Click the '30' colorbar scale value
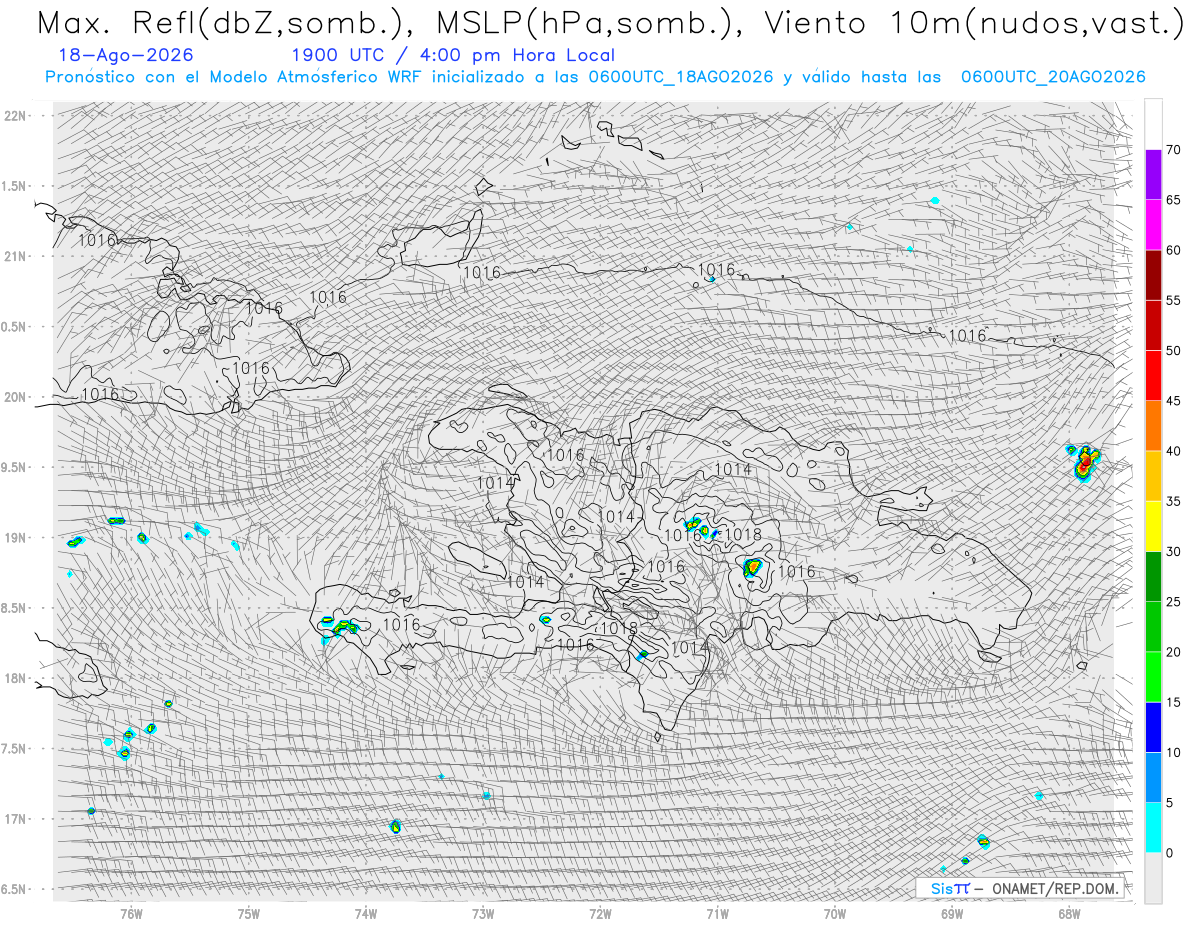1200x927 pixels. [x=1173, y=551]
